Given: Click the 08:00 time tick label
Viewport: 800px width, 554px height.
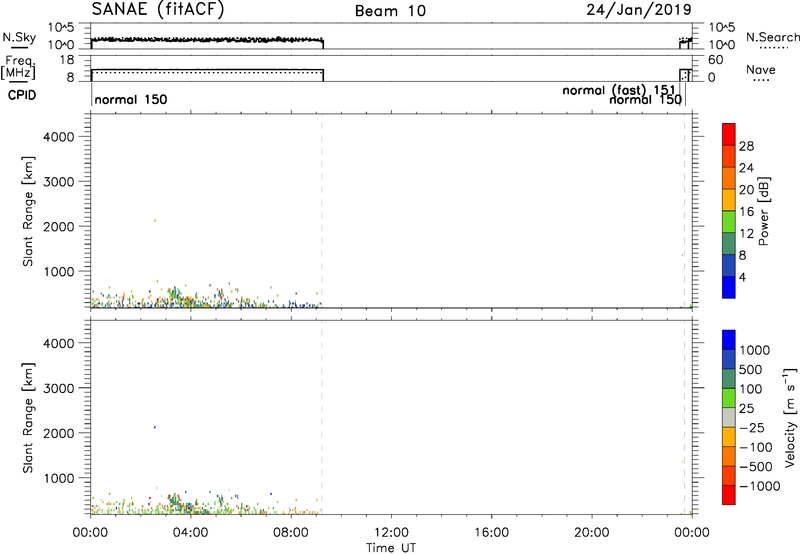Looking at the screenshot, I should [x=291, y=533].
